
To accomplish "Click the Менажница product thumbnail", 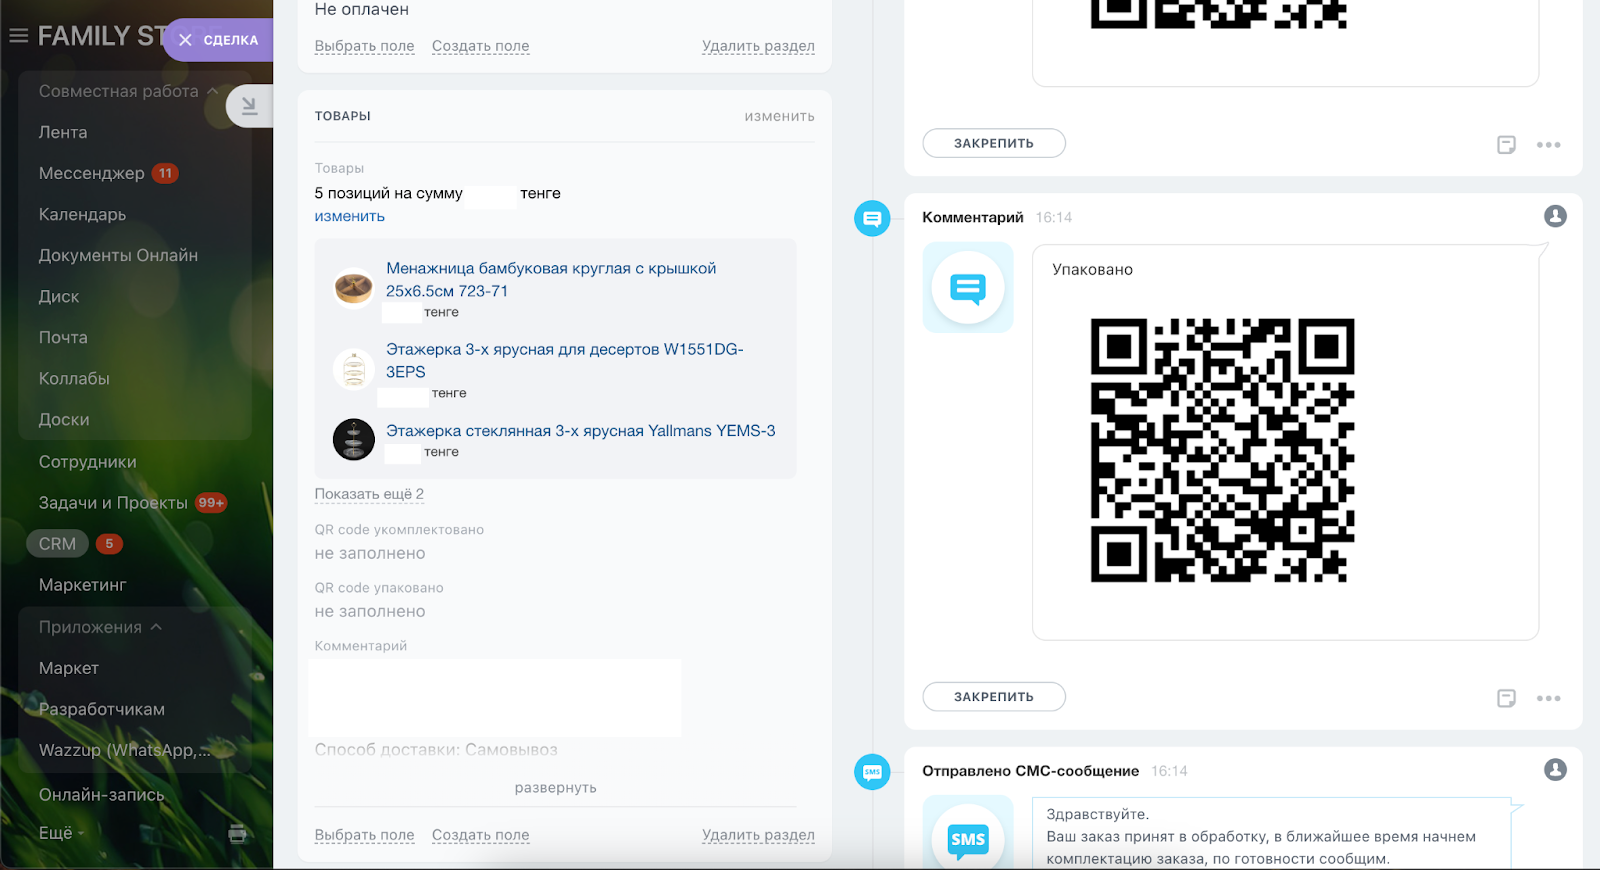I will coord(353,288).
